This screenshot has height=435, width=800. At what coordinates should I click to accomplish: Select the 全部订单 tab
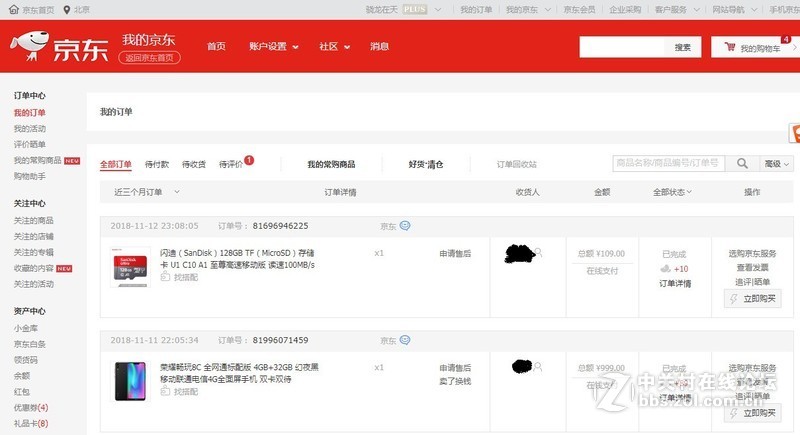[x=115, y=164]
